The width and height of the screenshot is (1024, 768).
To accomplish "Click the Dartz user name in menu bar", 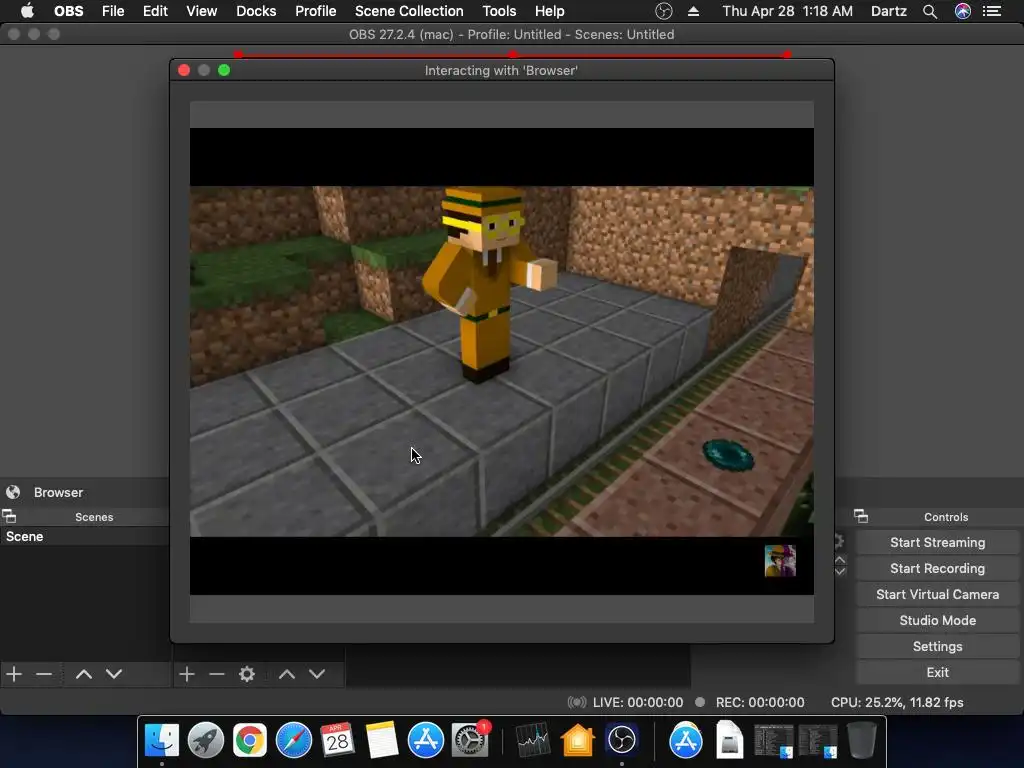I will (889, 11).
